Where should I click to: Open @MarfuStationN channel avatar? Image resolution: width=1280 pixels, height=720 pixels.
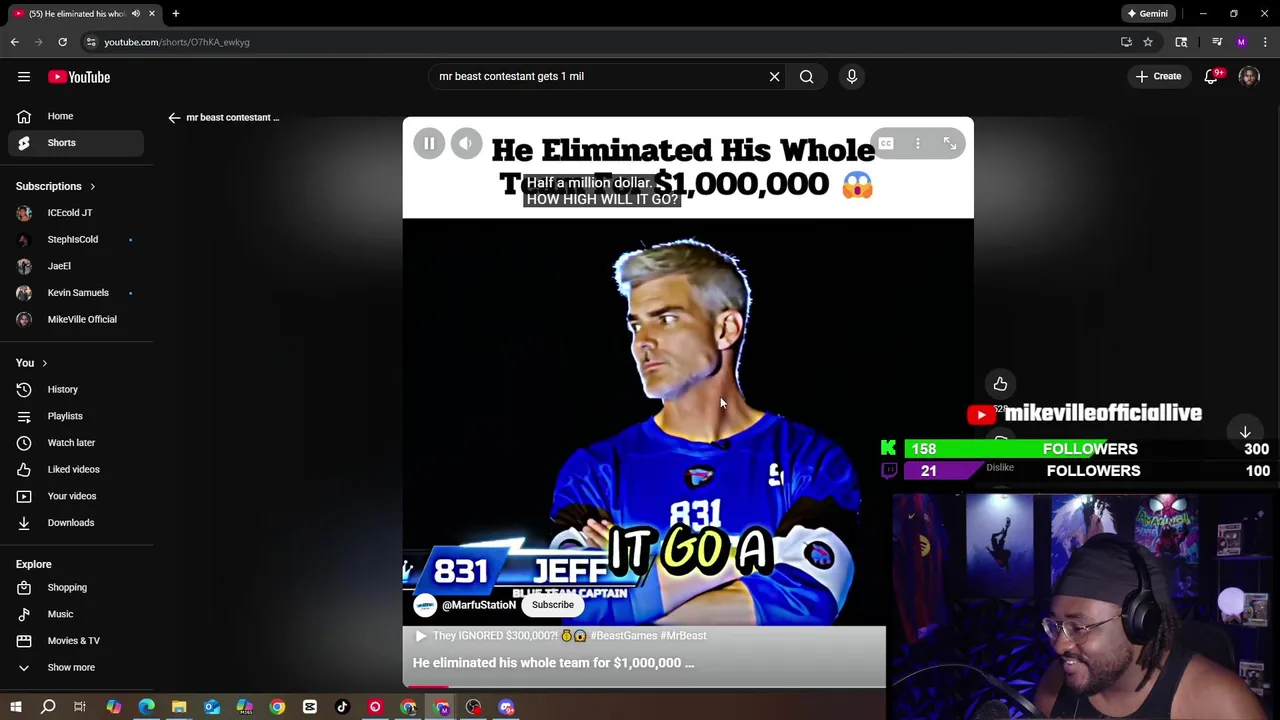(x=426, y=605)
